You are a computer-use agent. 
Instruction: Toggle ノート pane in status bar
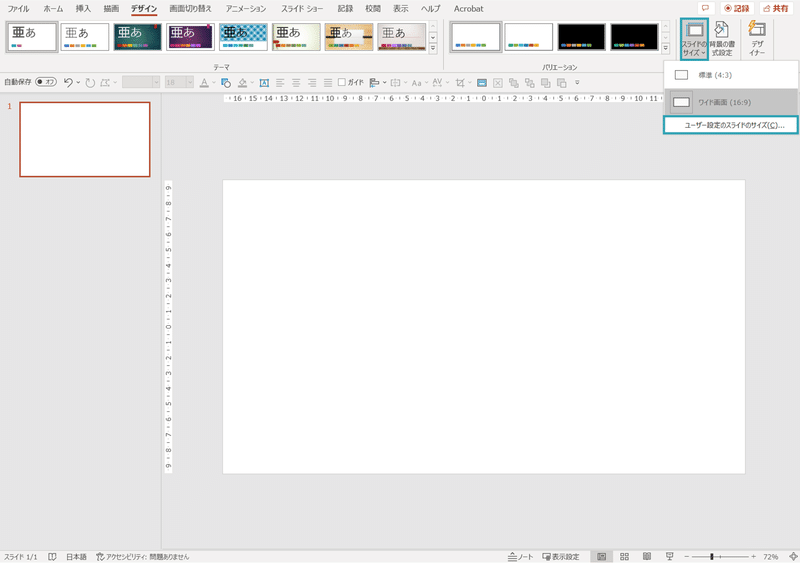click(520, 556)
